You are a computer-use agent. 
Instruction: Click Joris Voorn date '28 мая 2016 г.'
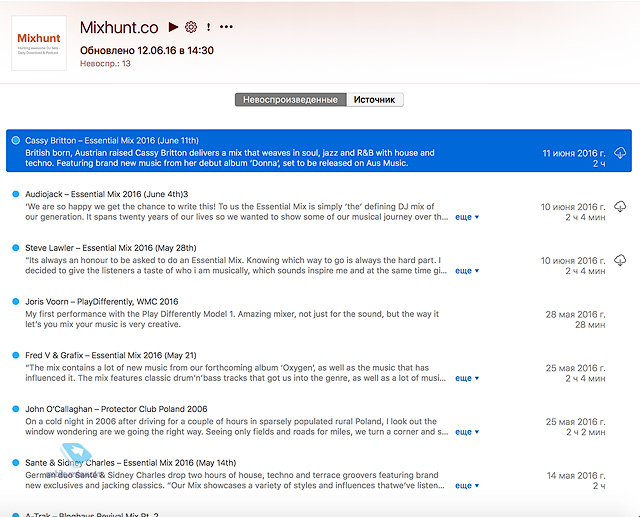tap(576, 314)
